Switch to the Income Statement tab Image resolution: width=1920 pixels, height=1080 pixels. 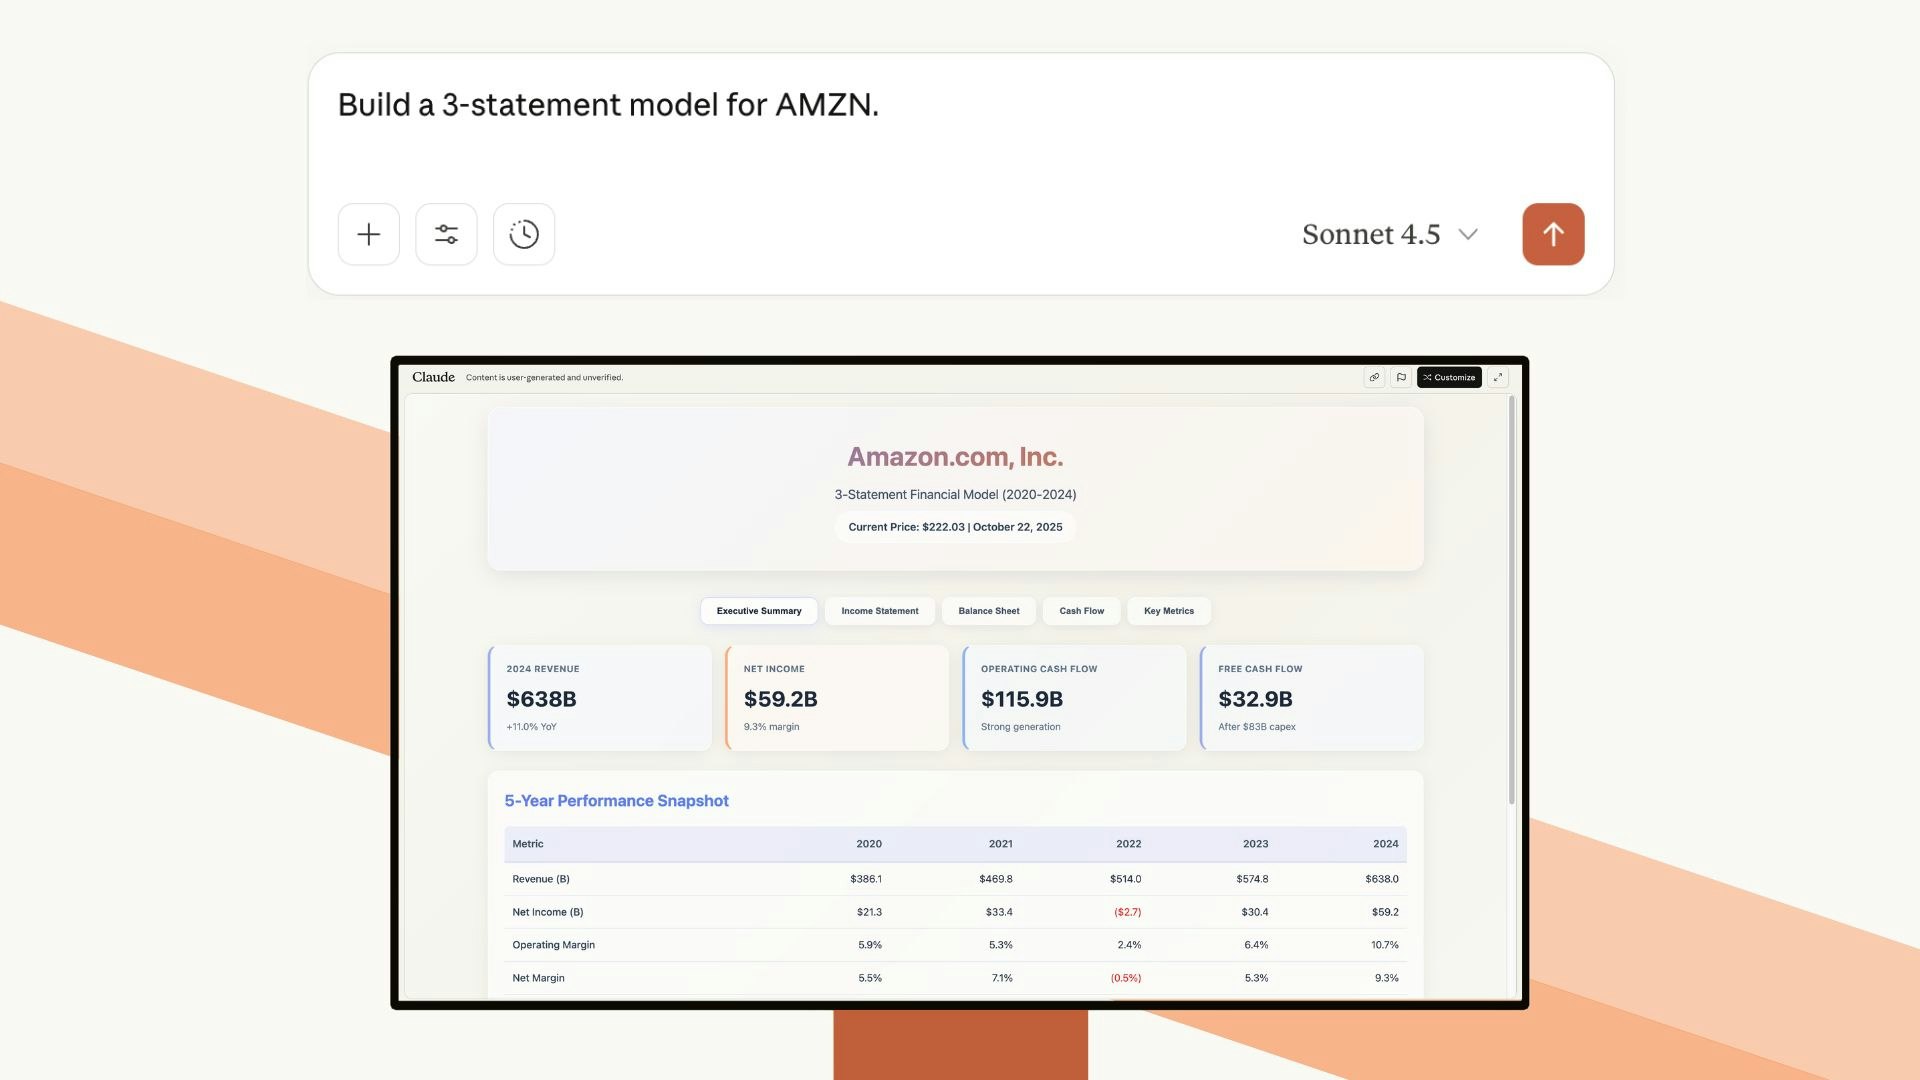(879, 611)
